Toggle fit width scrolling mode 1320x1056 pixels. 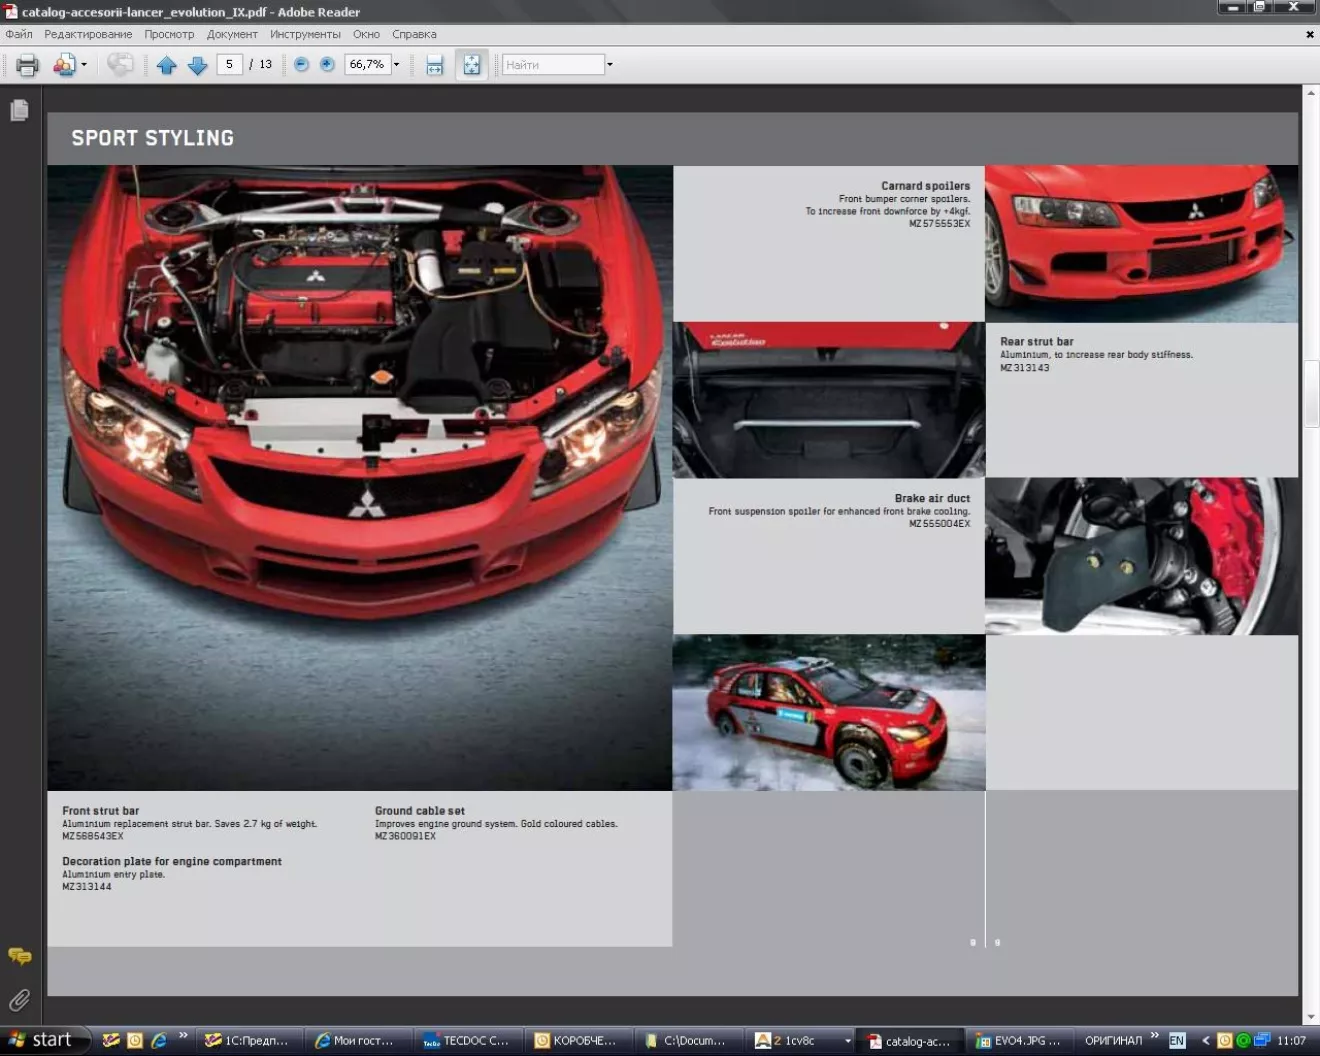[x=435, y=65]
